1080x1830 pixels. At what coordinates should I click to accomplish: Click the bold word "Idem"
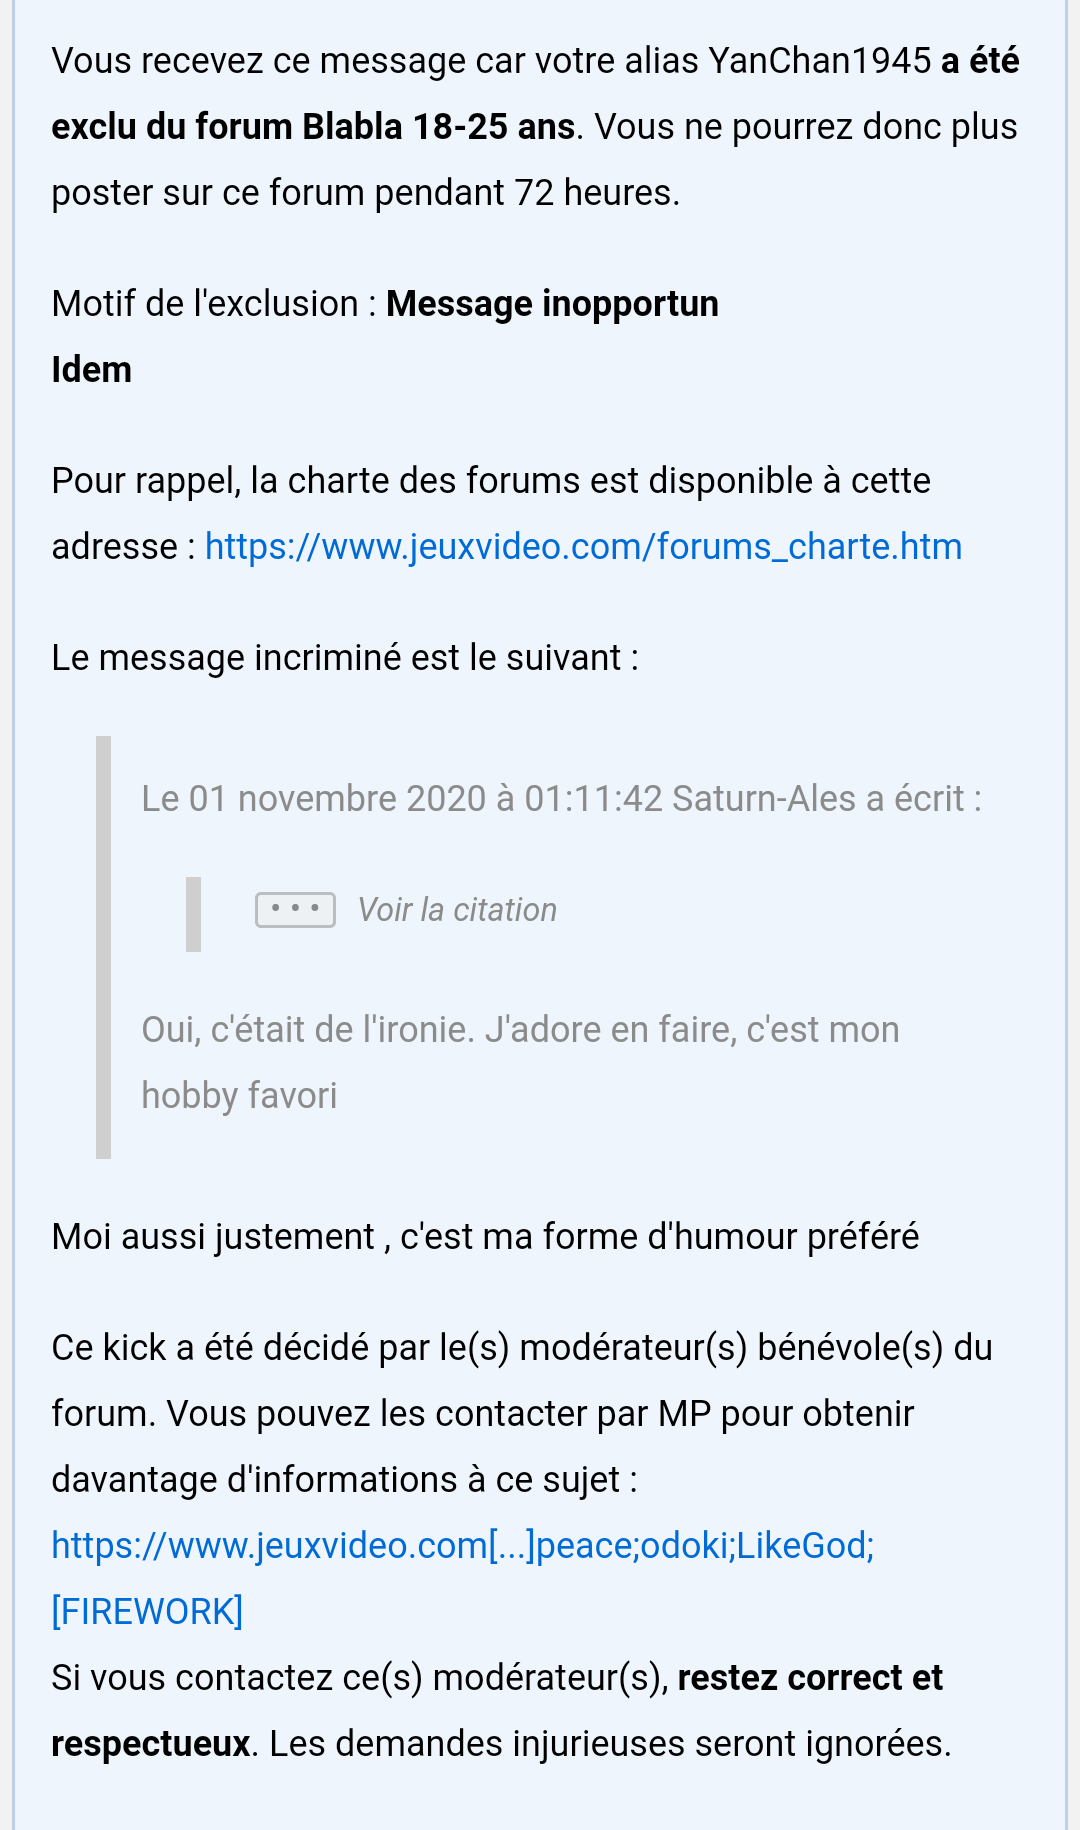tap(91, 370)
